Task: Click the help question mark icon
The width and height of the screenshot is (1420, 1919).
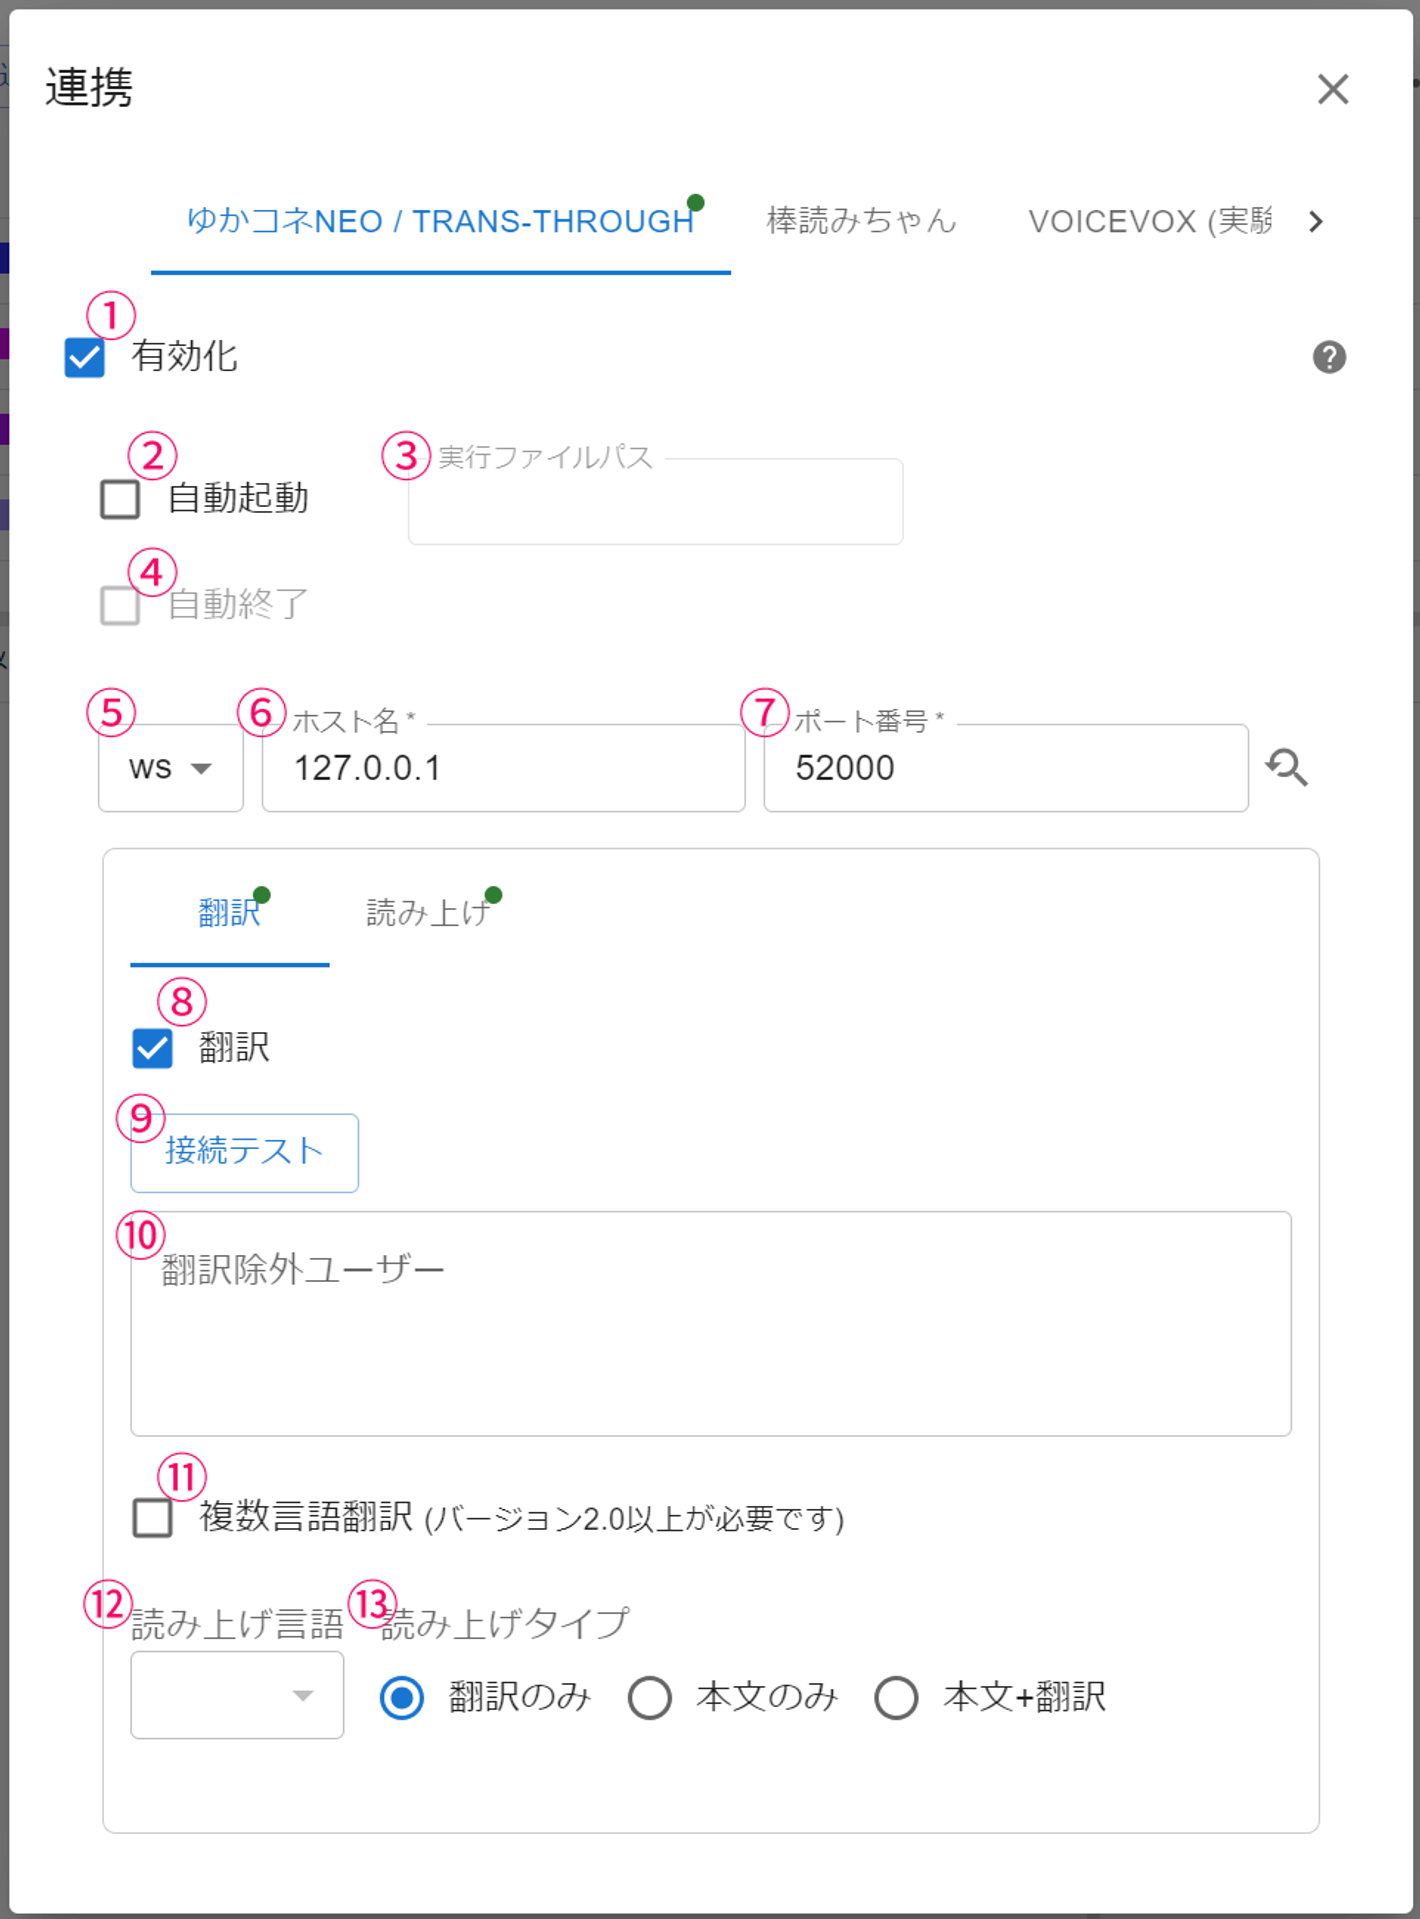Action: (x=1328, y=357)
